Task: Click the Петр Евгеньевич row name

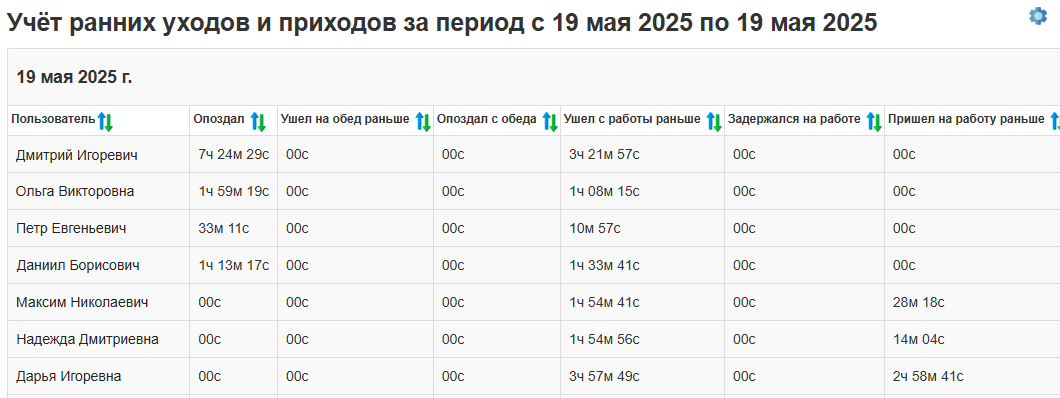Action: [71, 229]
